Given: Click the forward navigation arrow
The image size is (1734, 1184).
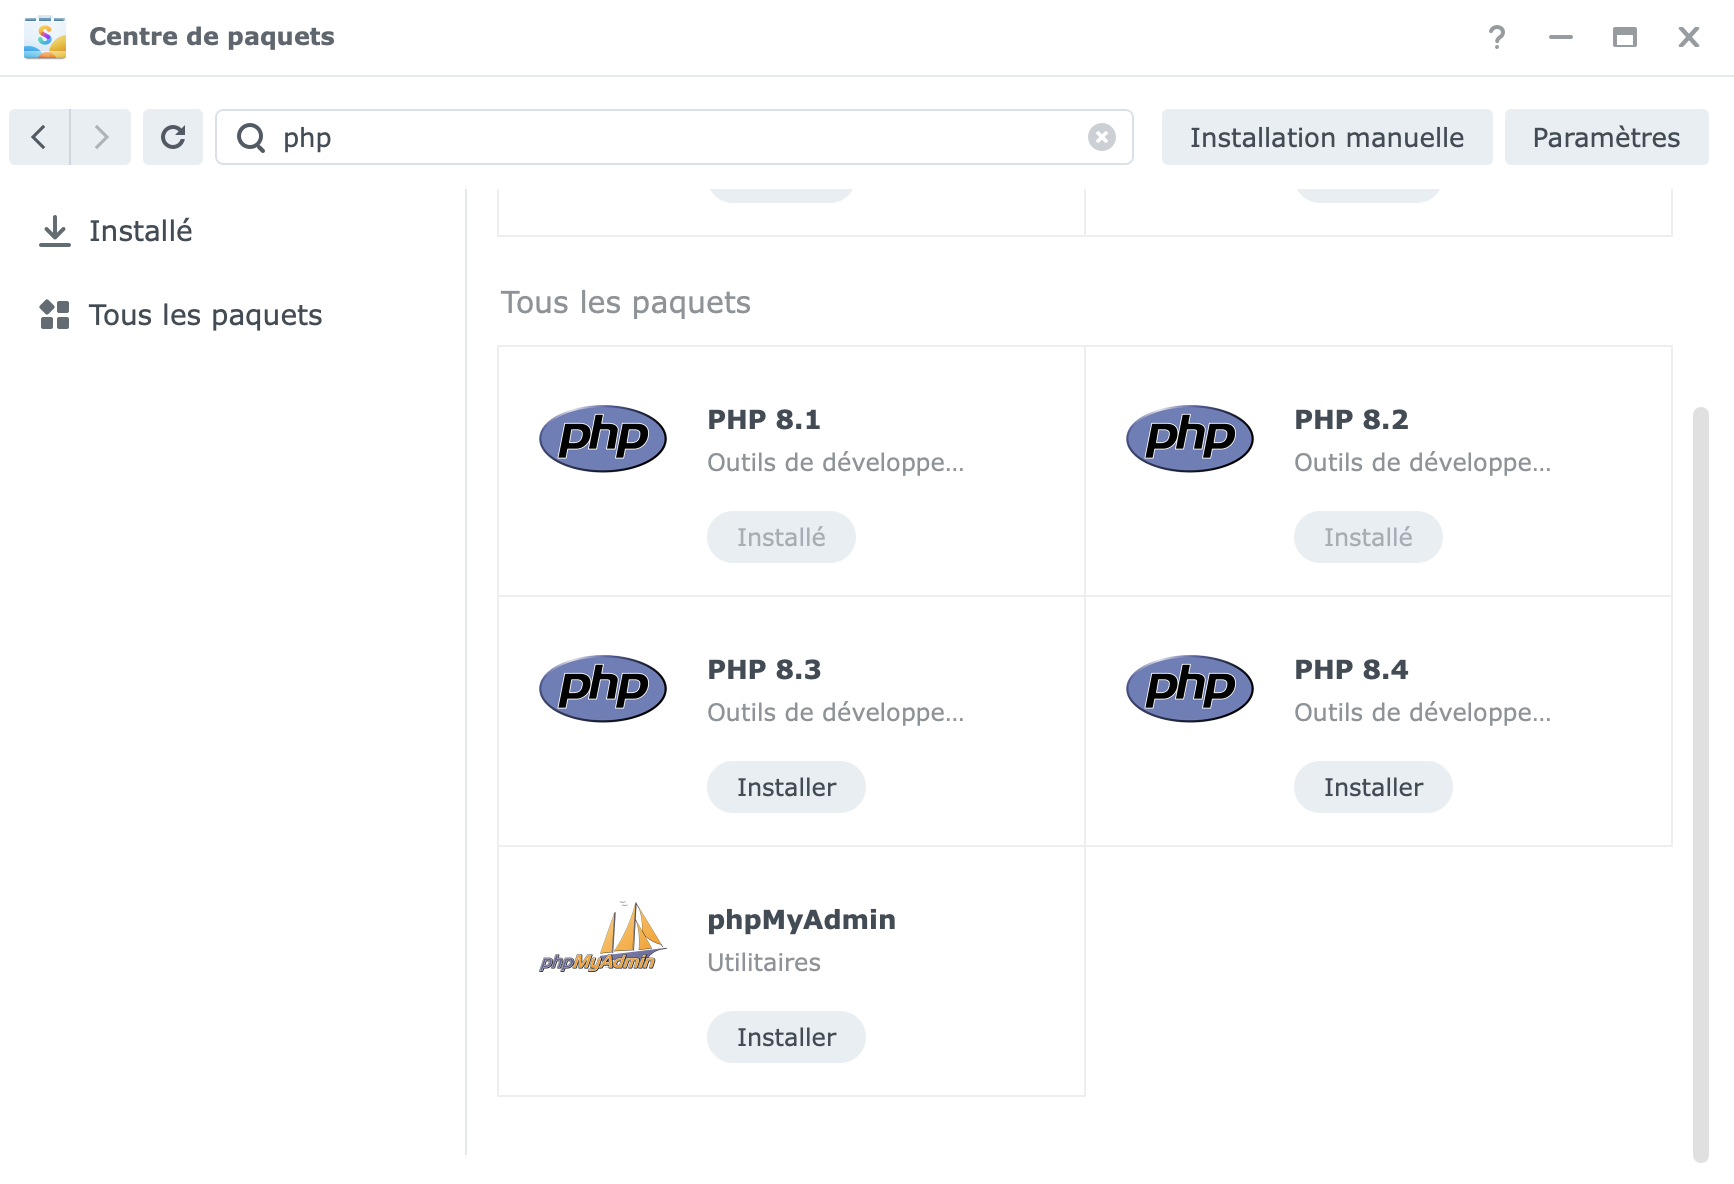Looking at the screenshot, I should click(101, 137).
